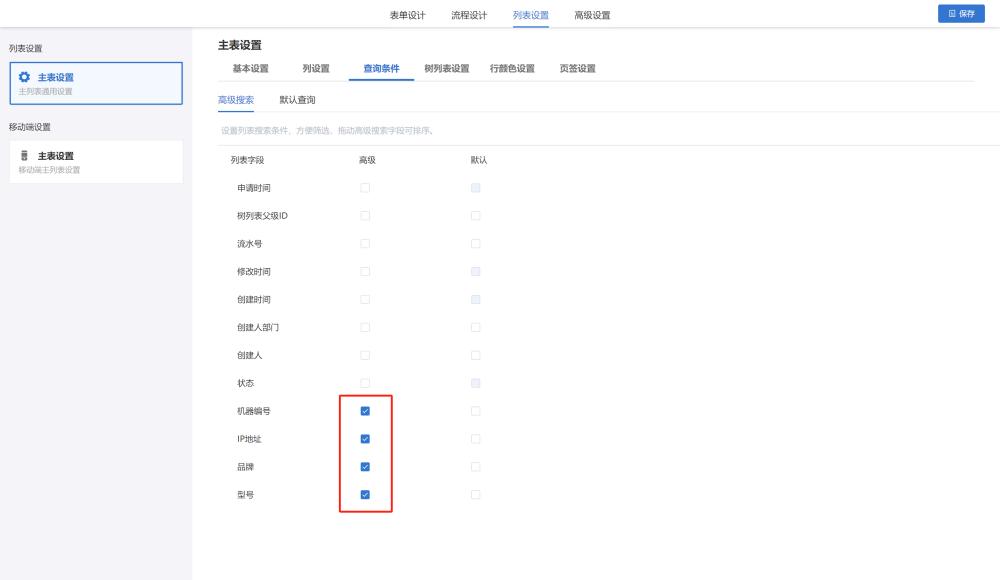1000x580 pixels.
Task: Uncheck 高级 checkbox for 机器编号
Action: (x=365, y=411)
